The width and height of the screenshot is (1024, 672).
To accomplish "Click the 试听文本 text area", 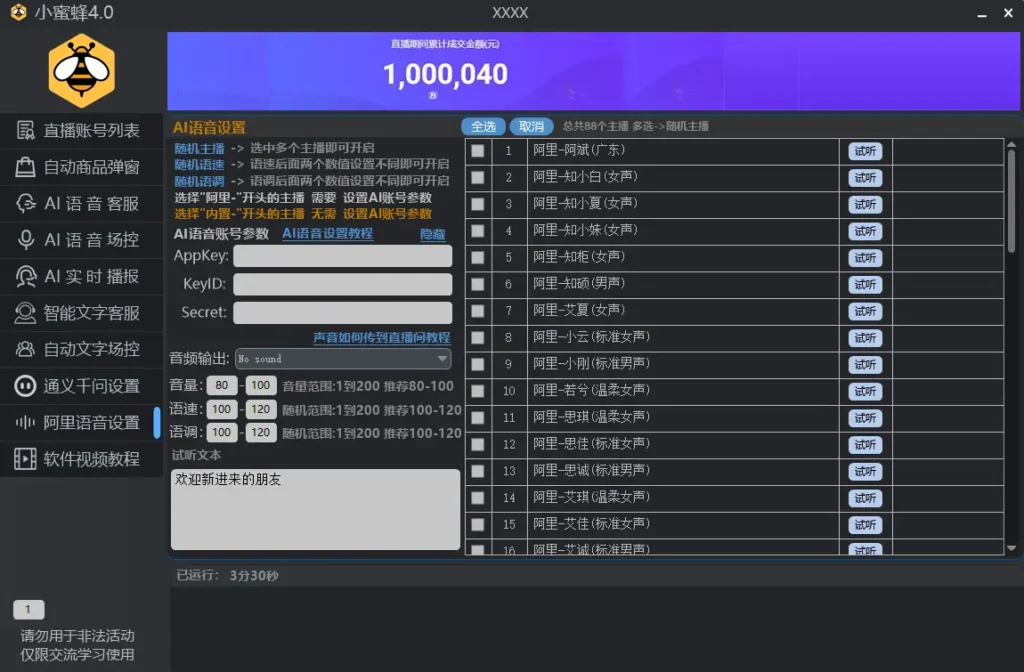I will point(315,509).
